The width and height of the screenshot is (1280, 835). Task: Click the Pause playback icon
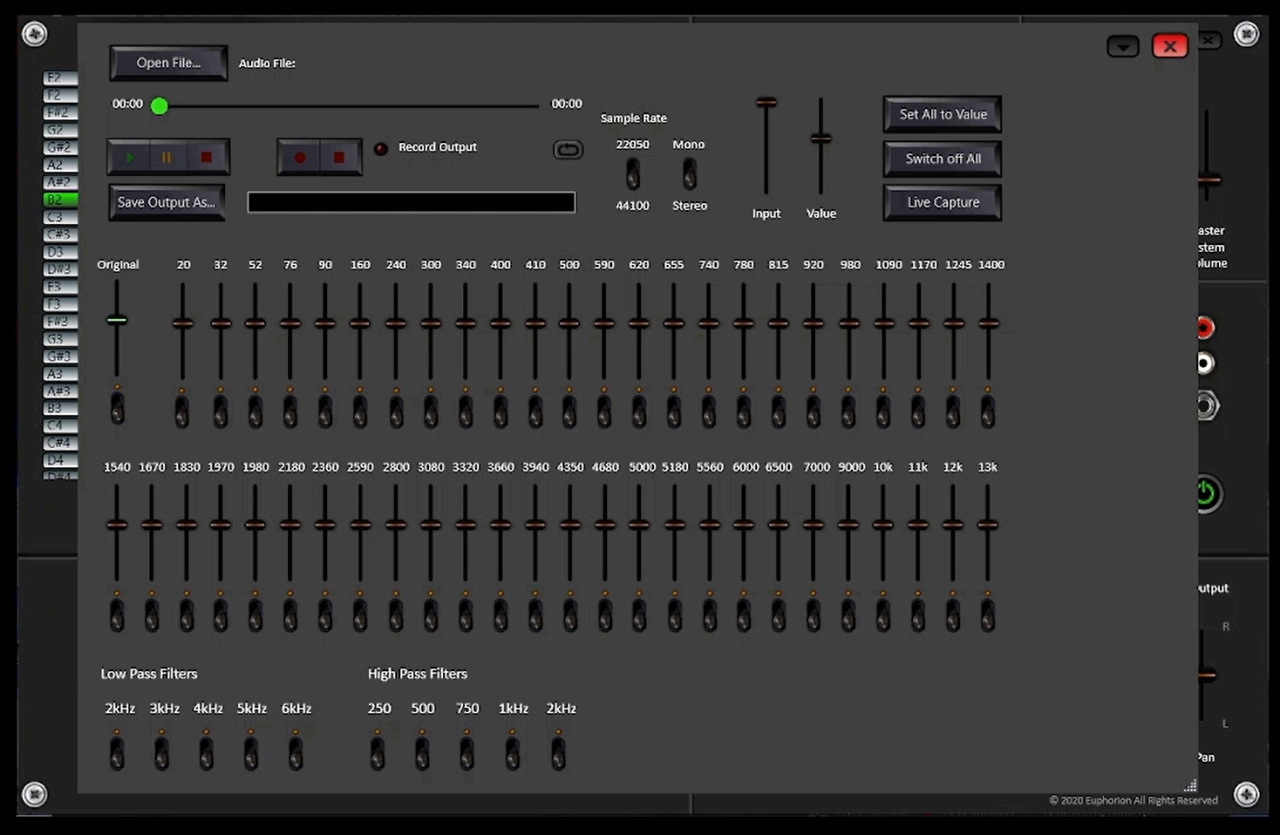167,157
